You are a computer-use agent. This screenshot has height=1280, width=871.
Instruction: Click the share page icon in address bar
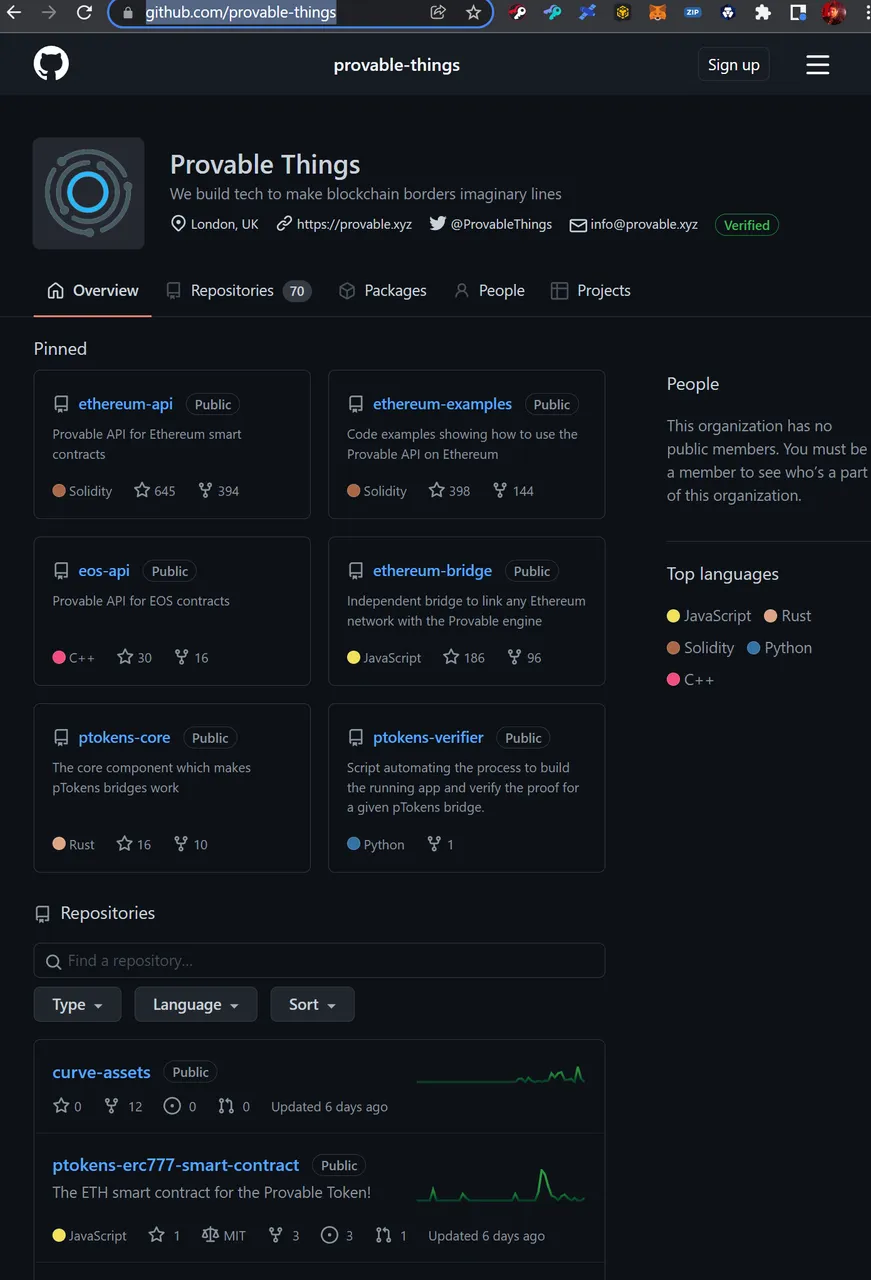pos(438,13)
